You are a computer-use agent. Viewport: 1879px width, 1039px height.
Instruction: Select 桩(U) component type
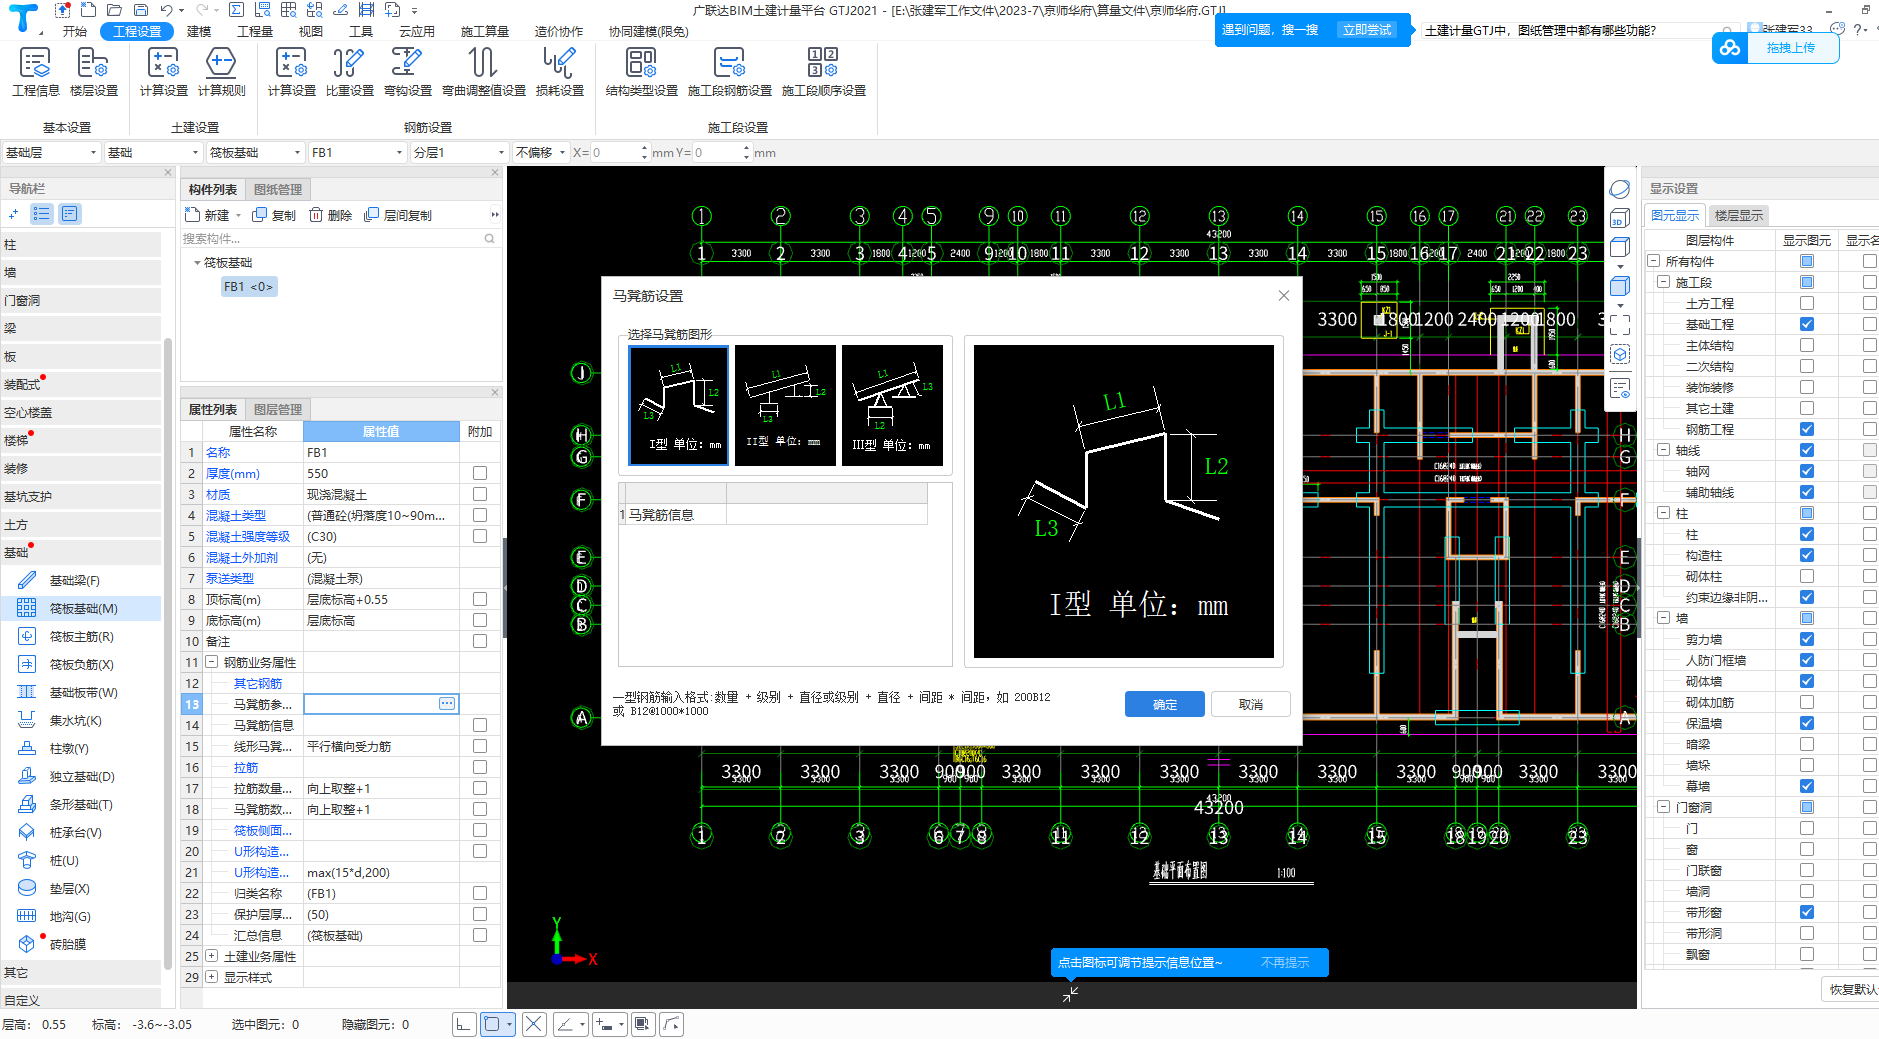(x=64, y=860)
